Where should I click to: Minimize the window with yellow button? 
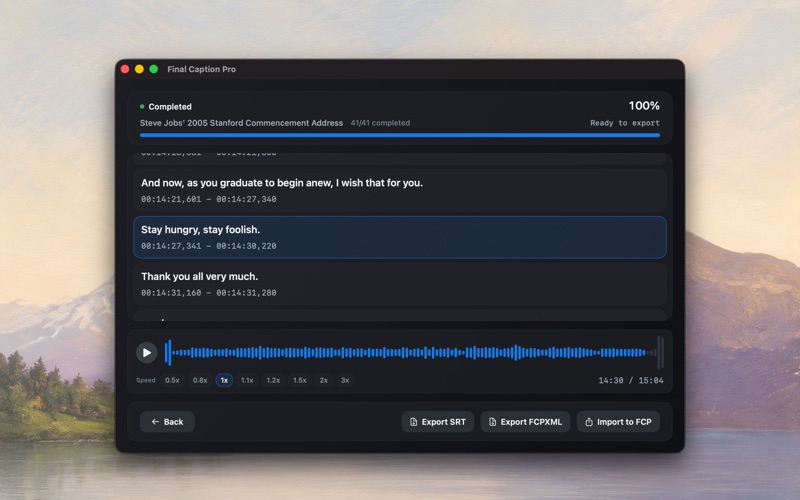click(139, 69)
